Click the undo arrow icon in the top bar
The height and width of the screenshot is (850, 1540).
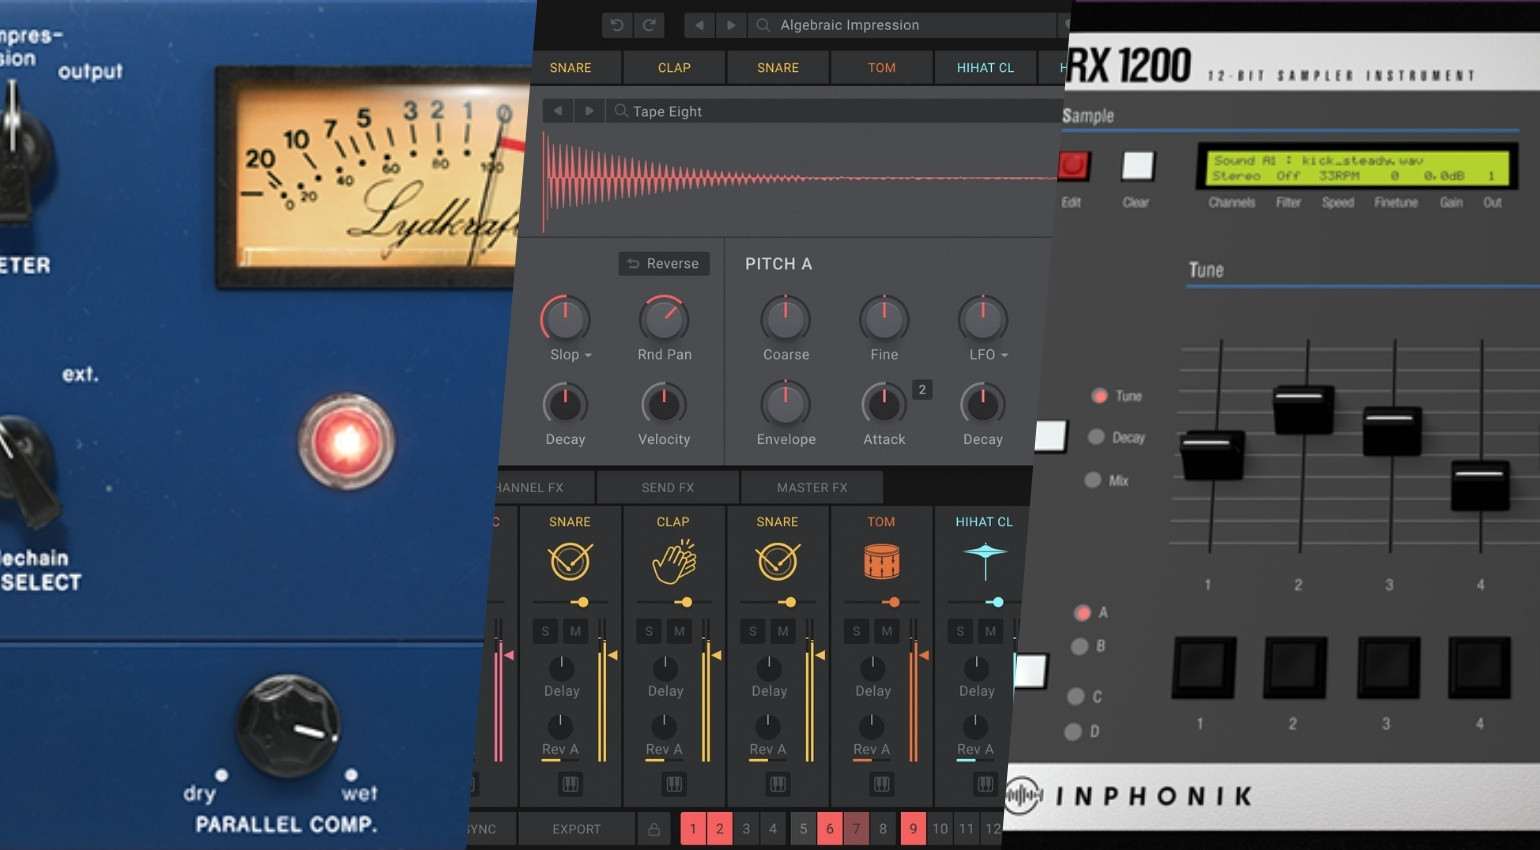click(617, 25)
